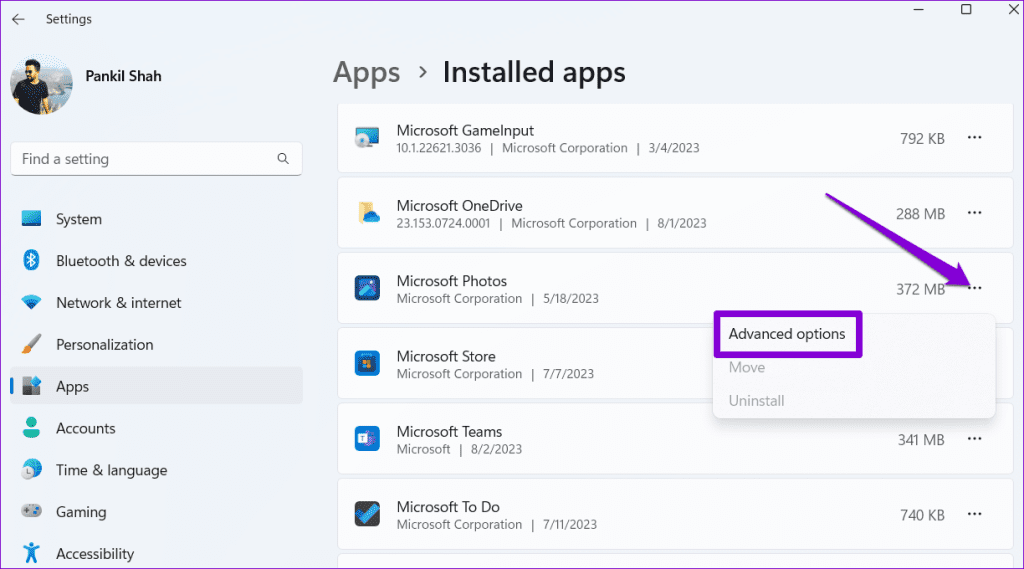Open Accessibility settings
Image resolution: width=1024 pixels, height=569 pixels.
(156, 553)
